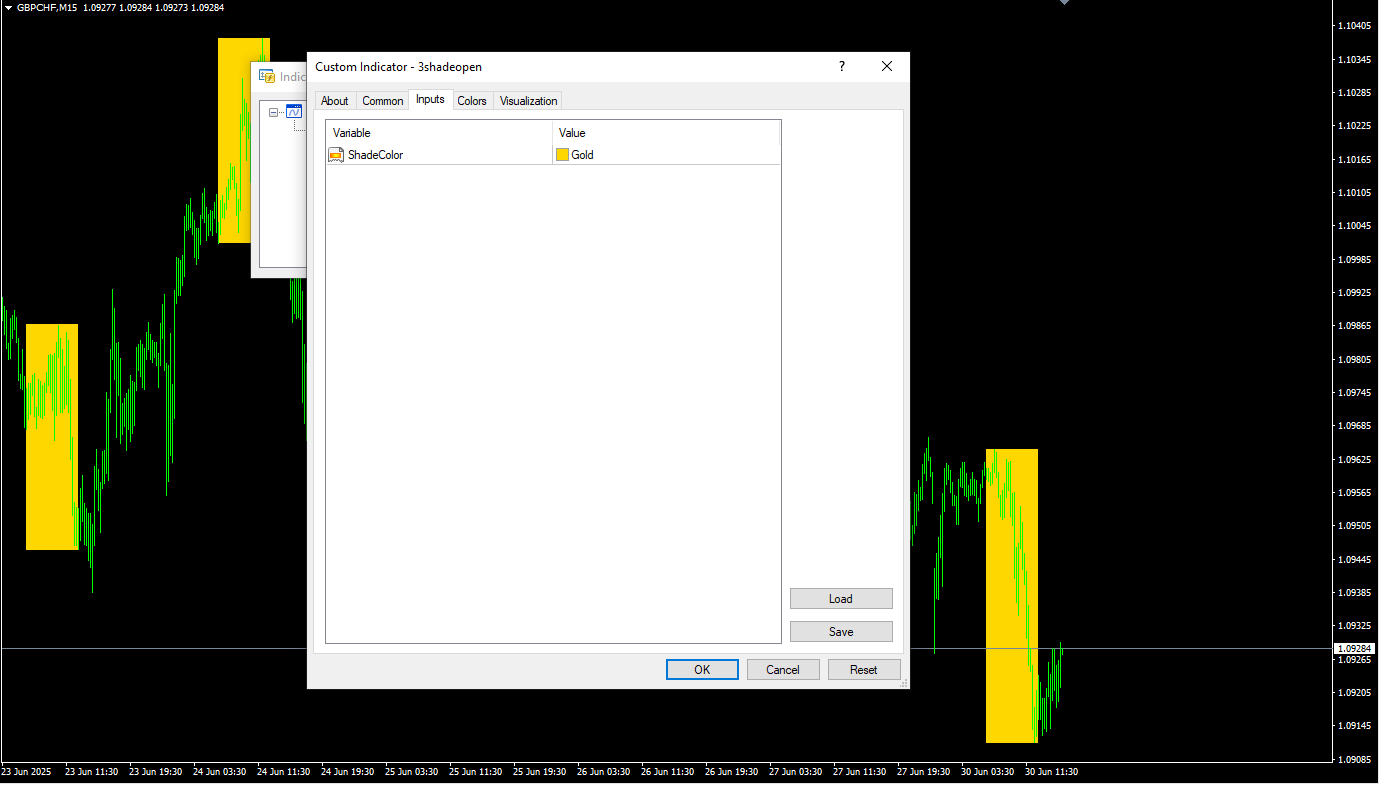Click the current price label 1.09284
1380x785 pixels.
pos(1355,649)
